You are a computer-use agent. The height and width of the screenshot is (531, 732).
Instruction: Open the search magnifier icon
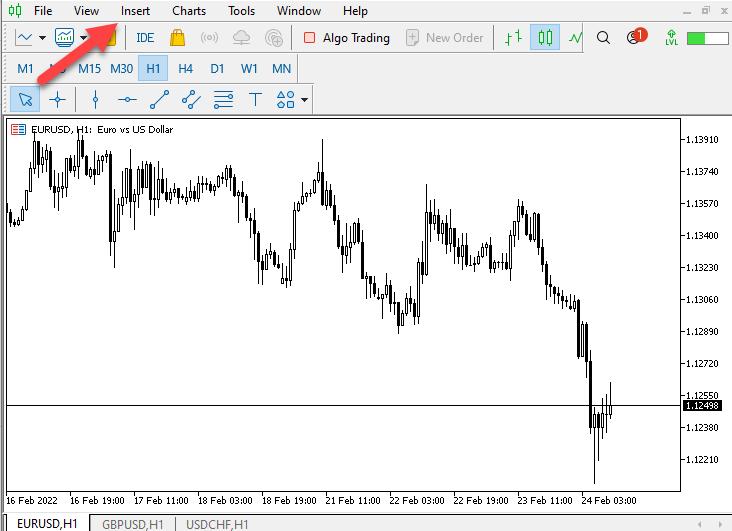coord(603,38)
